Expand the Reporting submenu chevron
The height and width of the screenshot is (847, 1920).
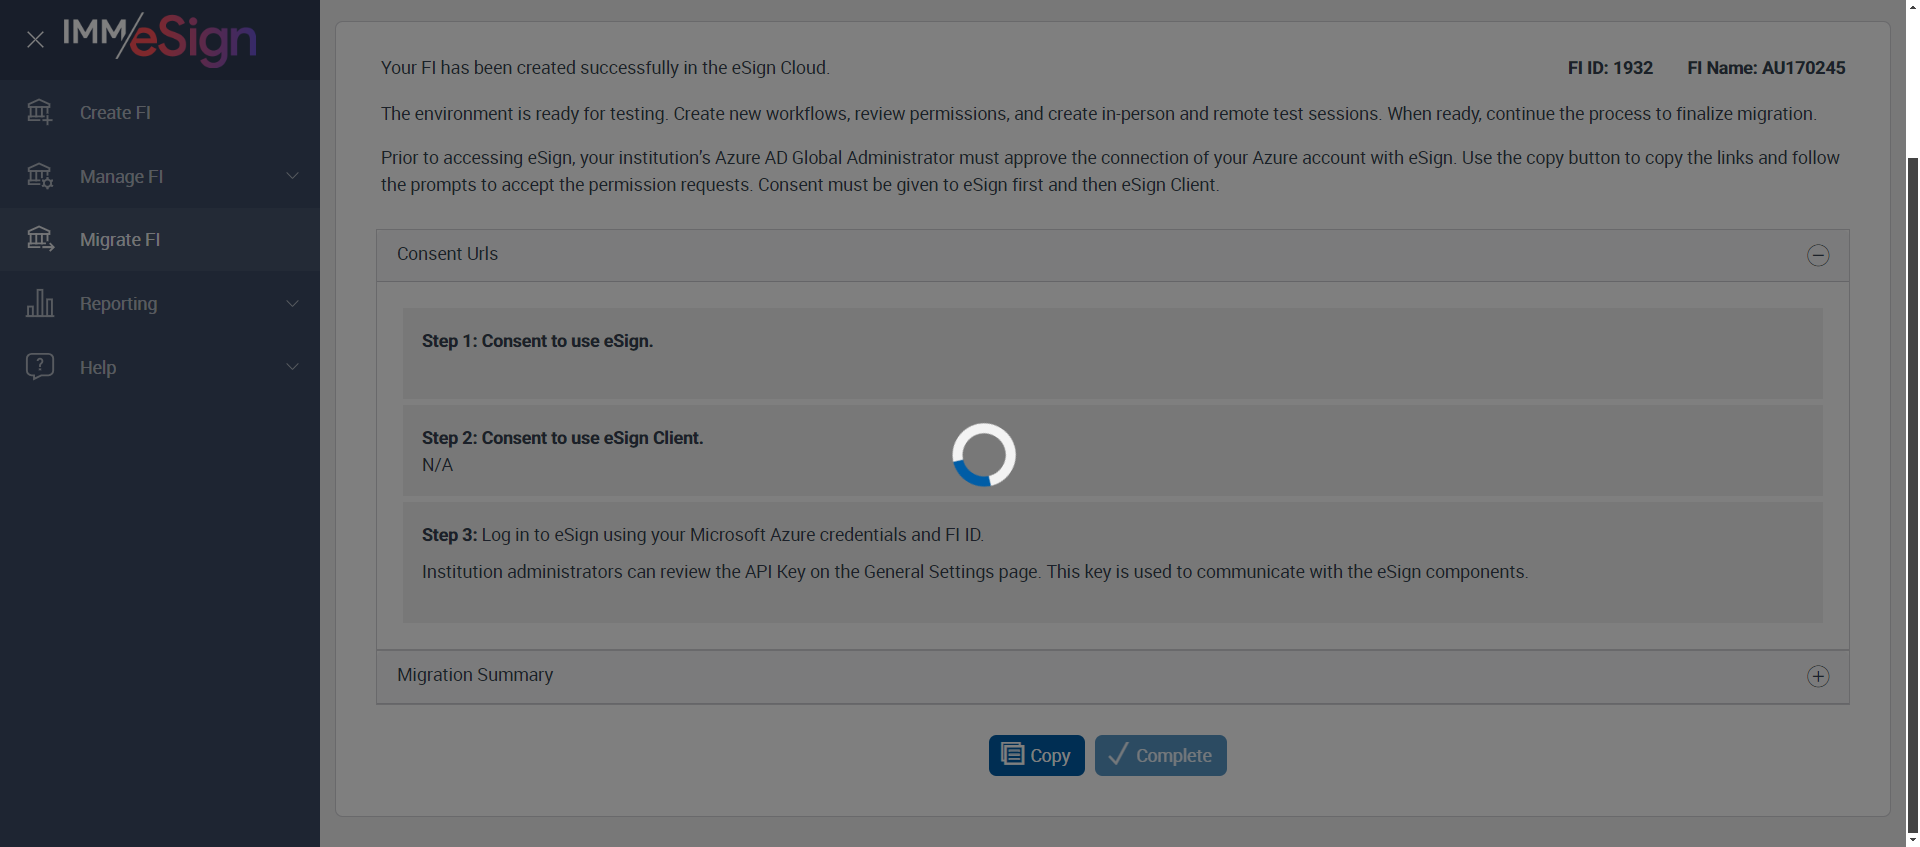click(x=292, y=303)
